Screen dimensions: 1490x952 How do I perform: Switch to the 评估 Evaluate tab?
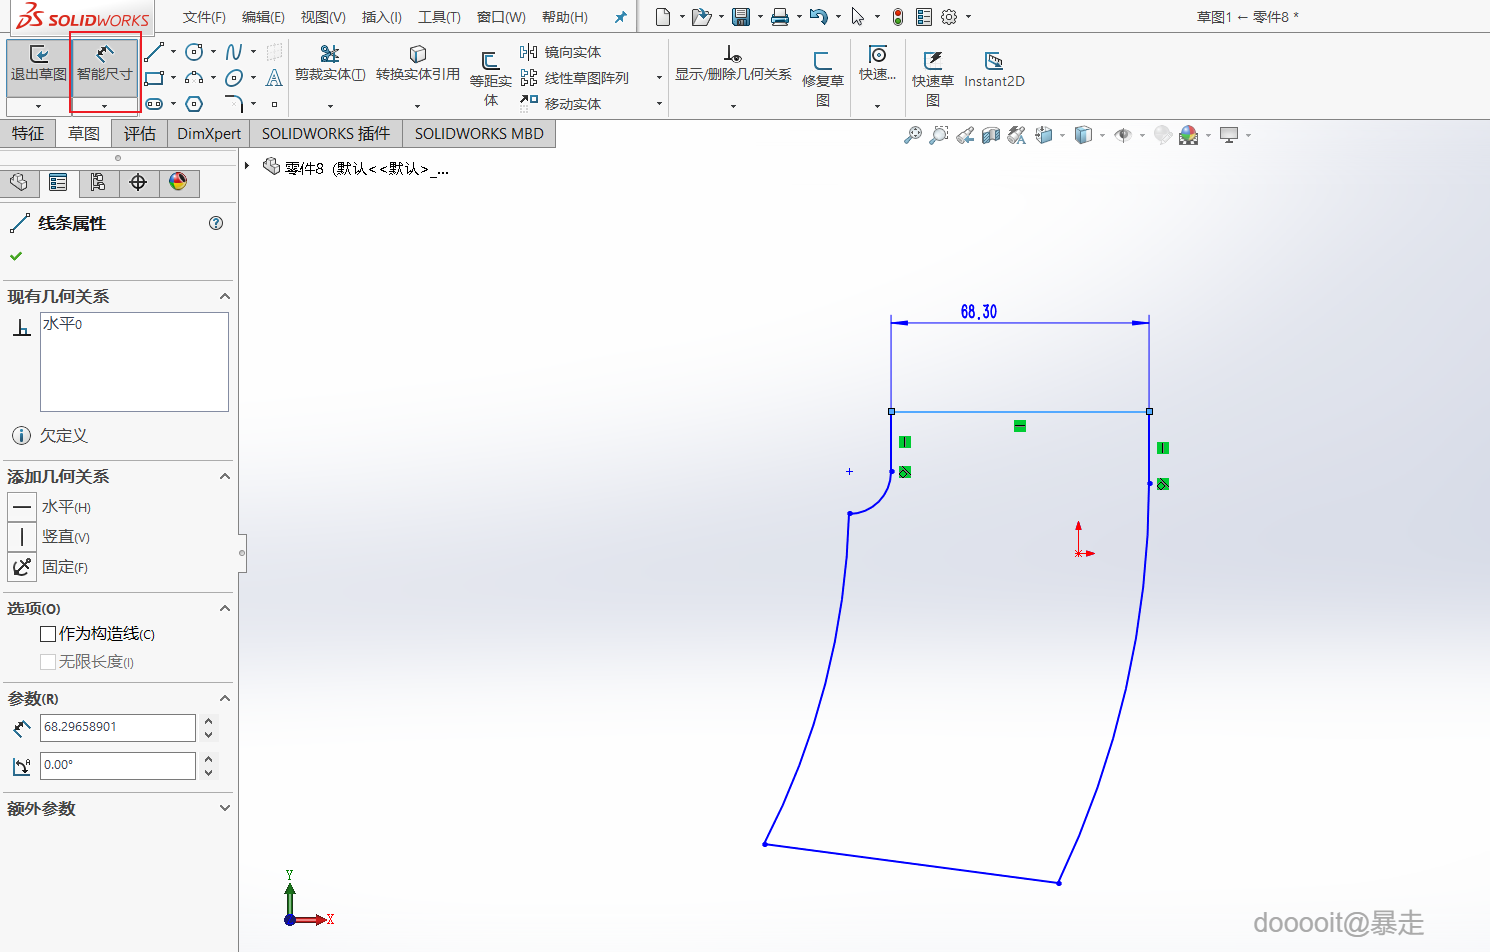(x=140, y=134)
